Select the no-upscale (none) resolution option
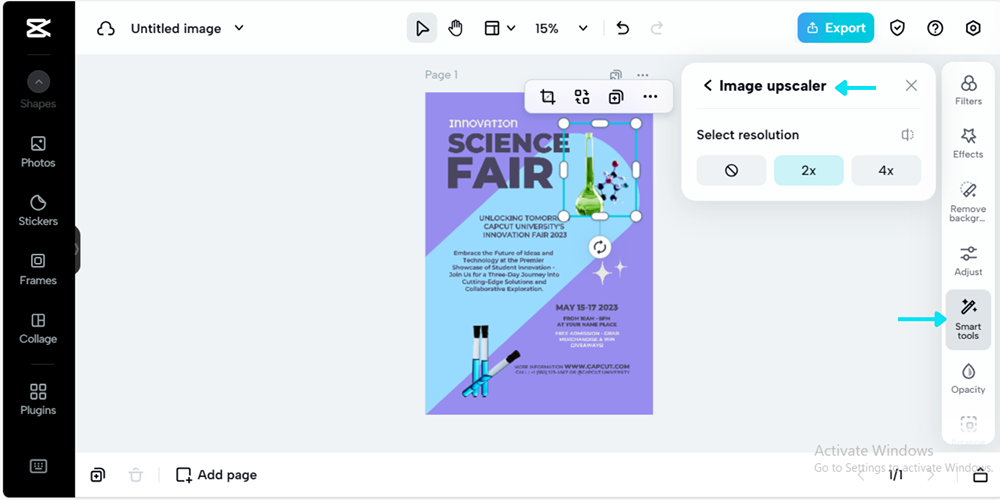 (x=732, y=170)
